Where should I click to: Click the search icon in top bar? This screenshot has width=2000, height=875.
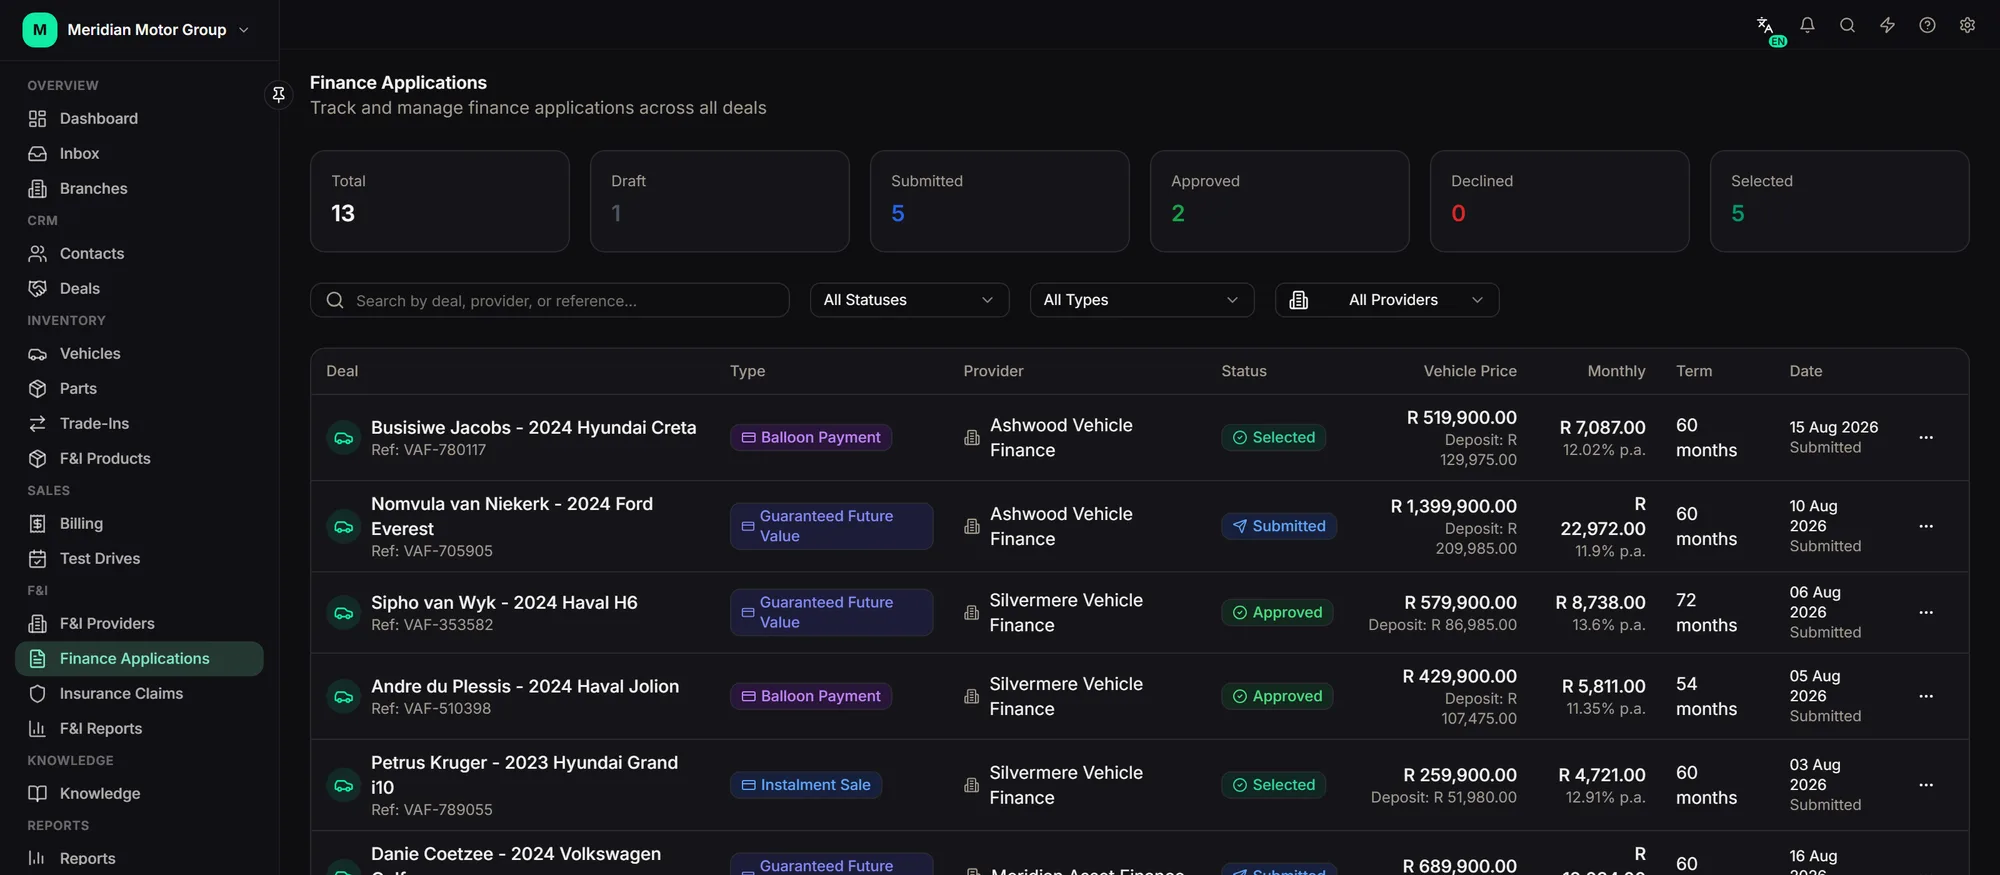[x=1847, y=25]
